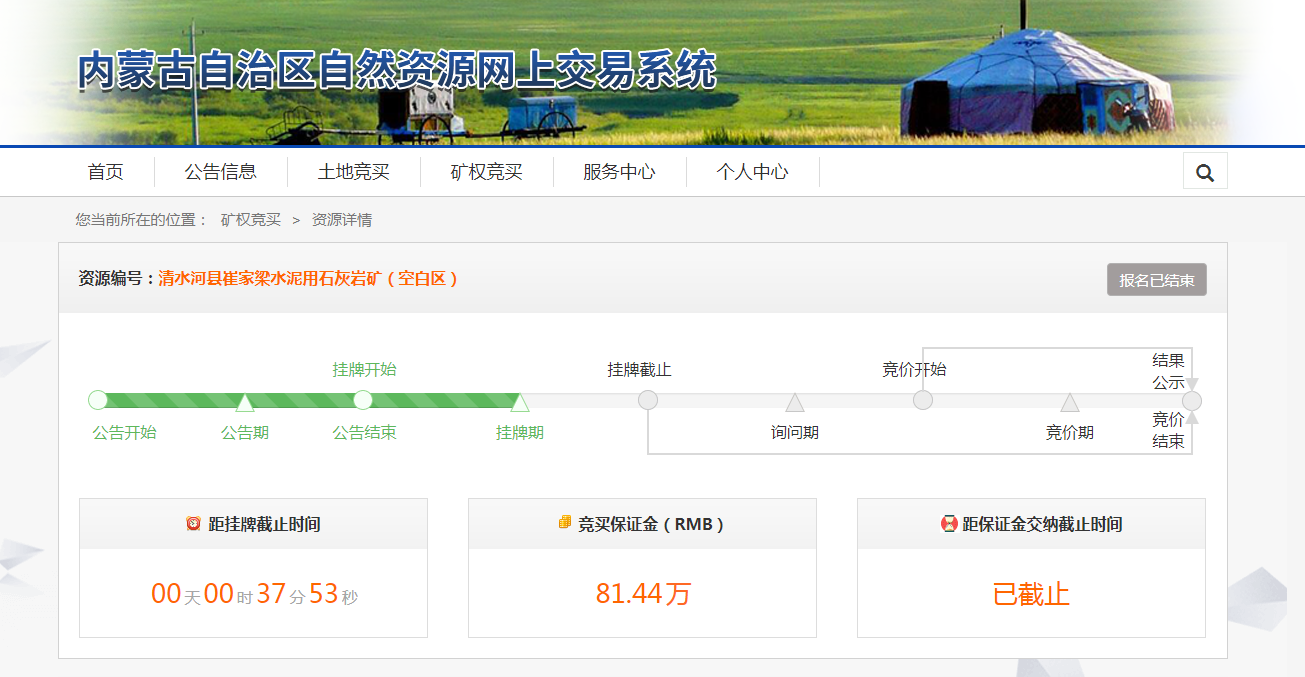Image resolution: width=1305 pixels, height=677 pixels.
Task: Click the alarm clock icon beside 距挂牌截止时间
Action: 193,523
